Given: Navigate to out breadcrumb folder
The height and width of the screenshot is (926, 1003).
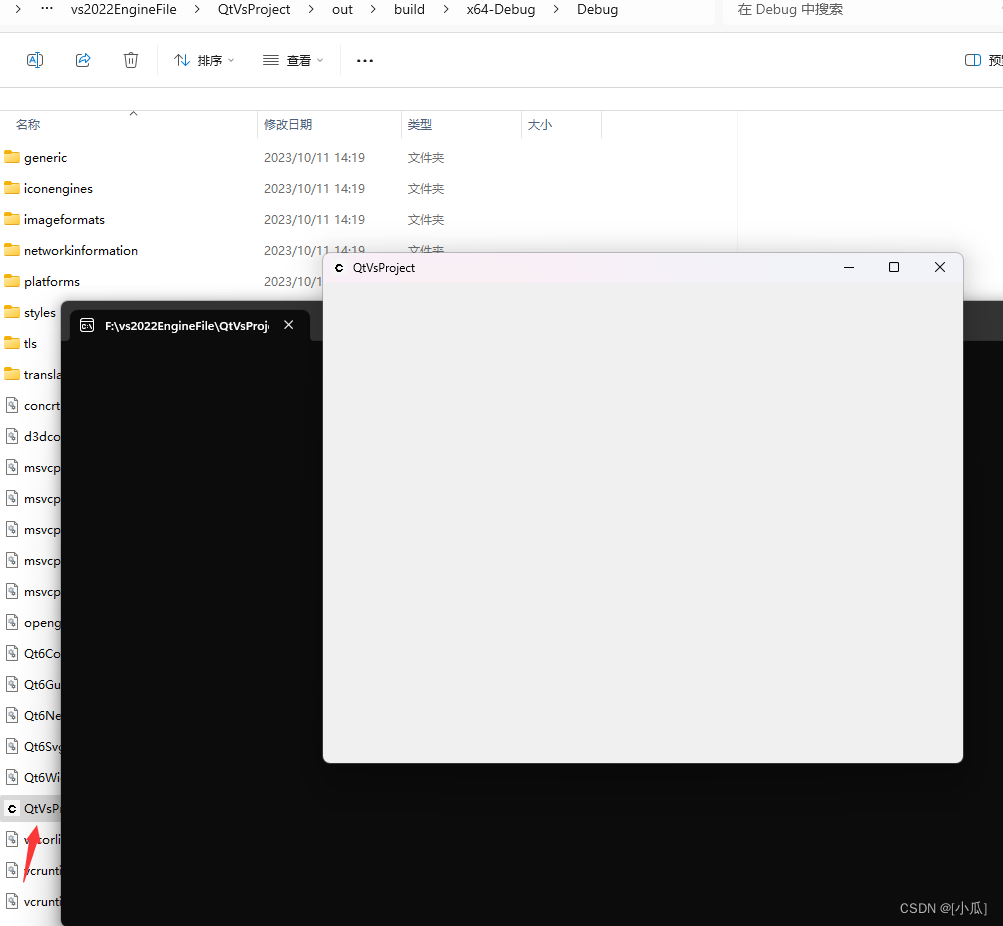Looking at the screenshot, I should point(342,10).
